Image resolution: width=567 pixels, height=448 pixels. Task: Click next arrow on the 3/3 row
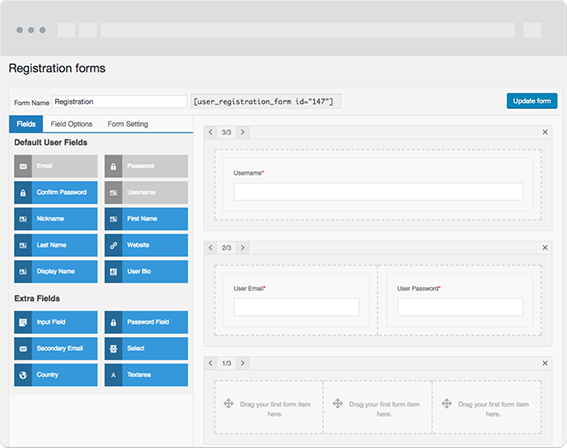coord(243,132)
